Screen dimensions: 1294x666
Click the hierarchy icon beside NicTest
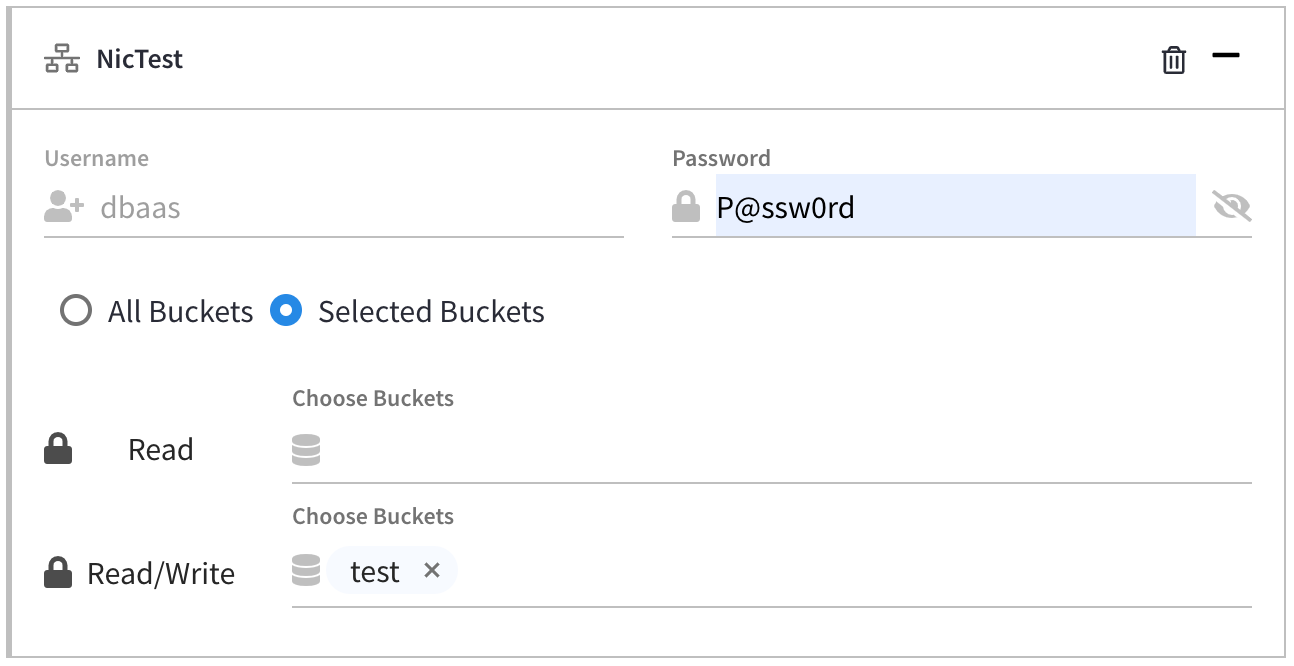pyautogui.click(x=62, y=59)
